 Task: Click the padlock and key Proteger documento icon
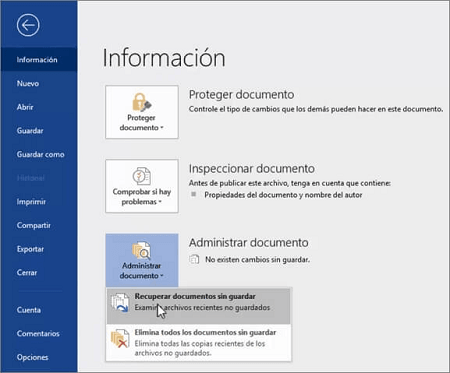point(142,102)
